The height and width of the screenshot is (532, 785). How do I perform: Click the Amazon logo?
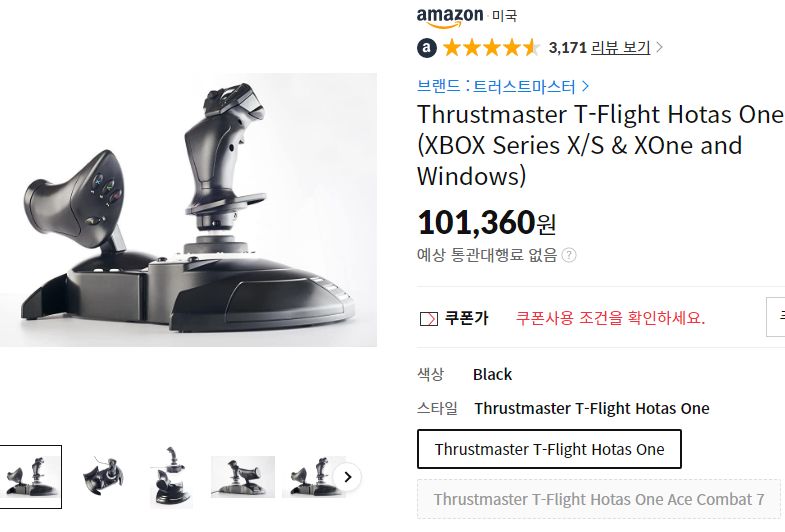tap(450, 18)
